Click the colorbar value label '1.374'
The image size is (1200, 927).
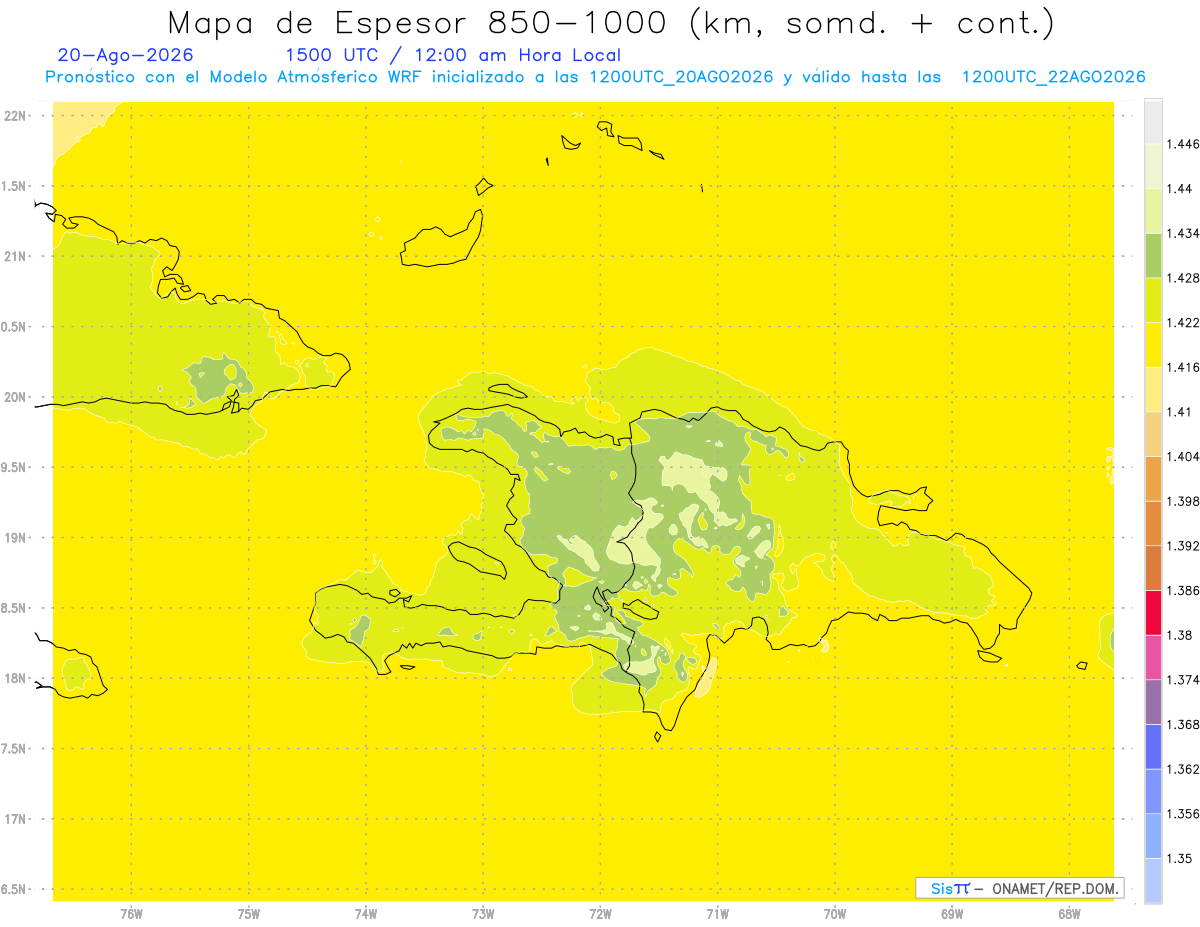[x=1183, y=680]
